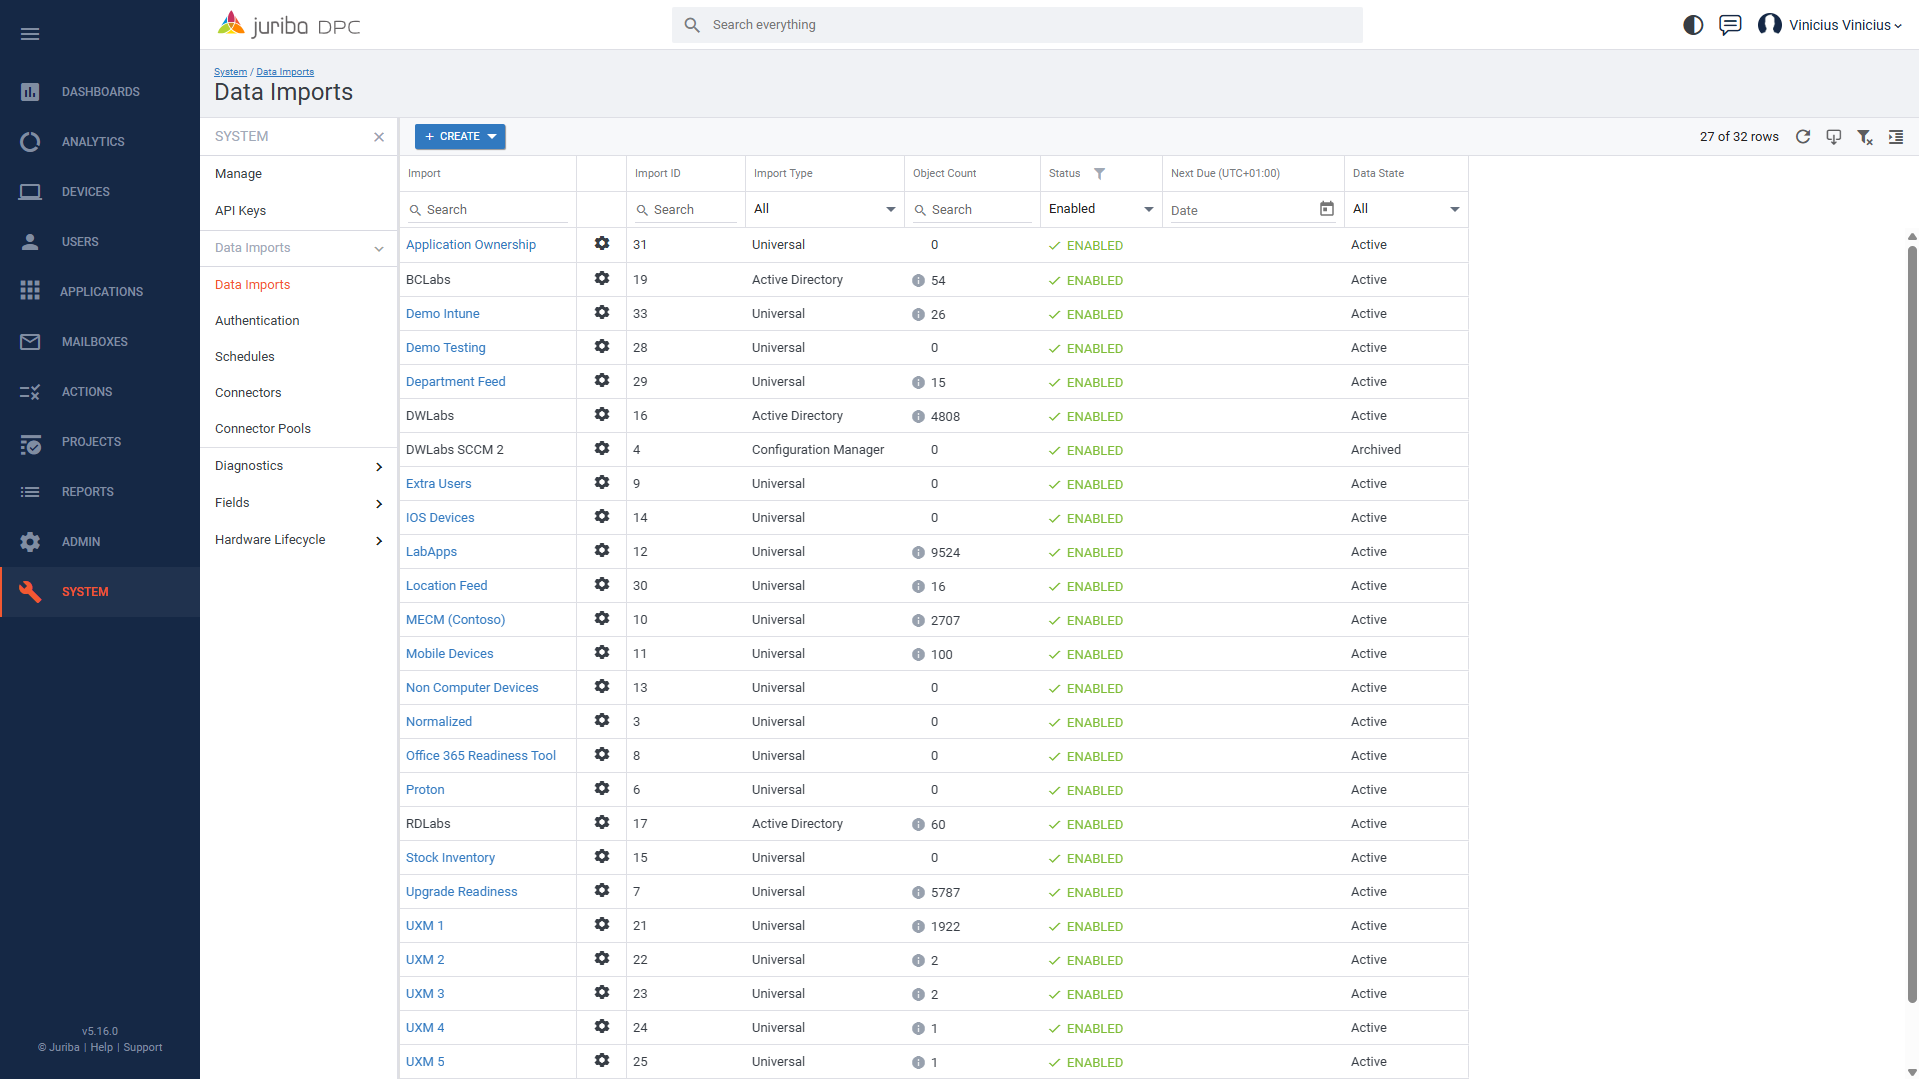Open Schedules in the System menu

[x=245, y=357]
